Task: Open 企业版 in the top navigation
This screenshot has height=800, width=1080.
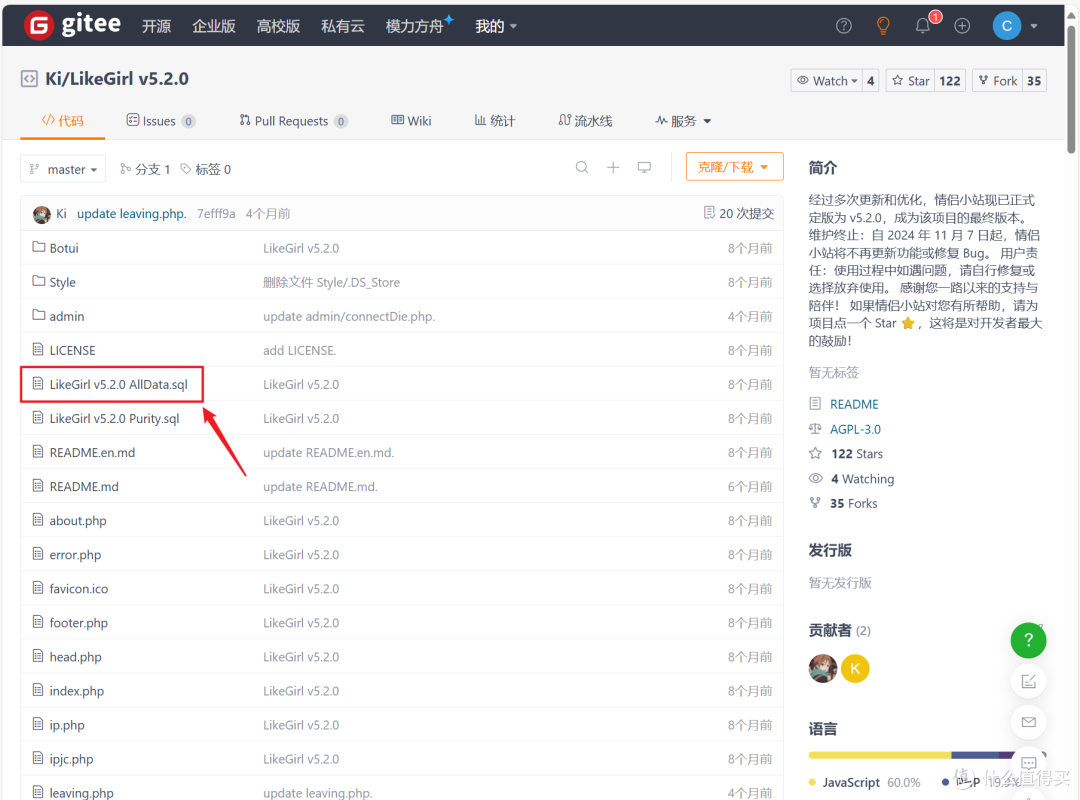Action: point(214,26)
